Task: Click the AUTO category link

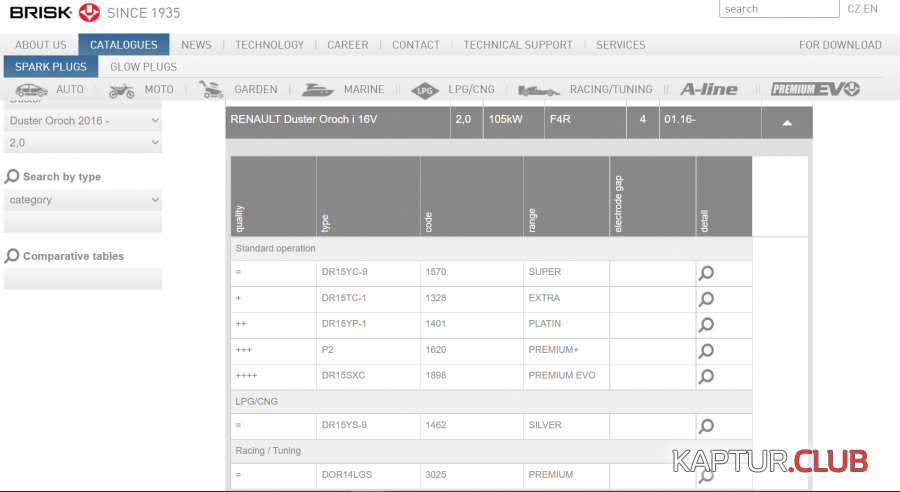Action: click(x=69, y=90)
